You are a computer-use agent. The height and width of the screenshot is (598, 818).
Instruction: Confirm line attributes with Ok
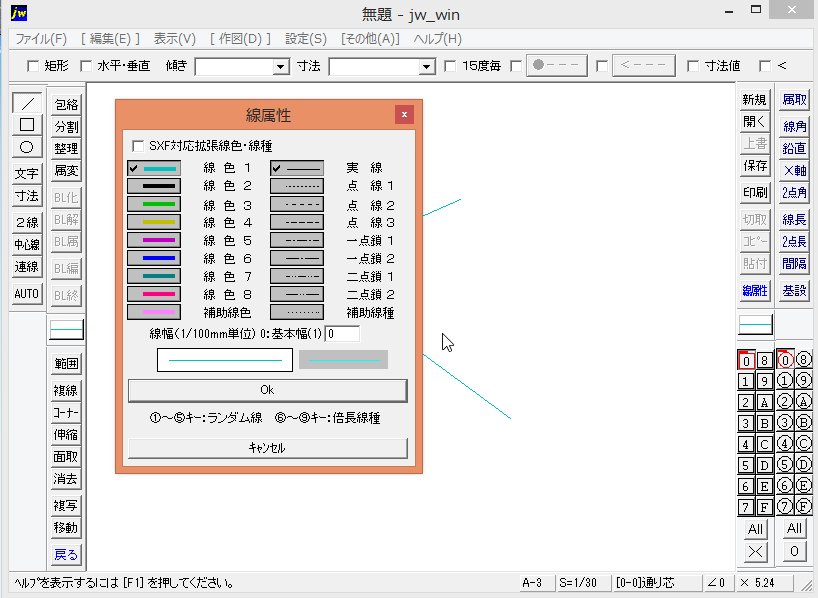[267, 390]
